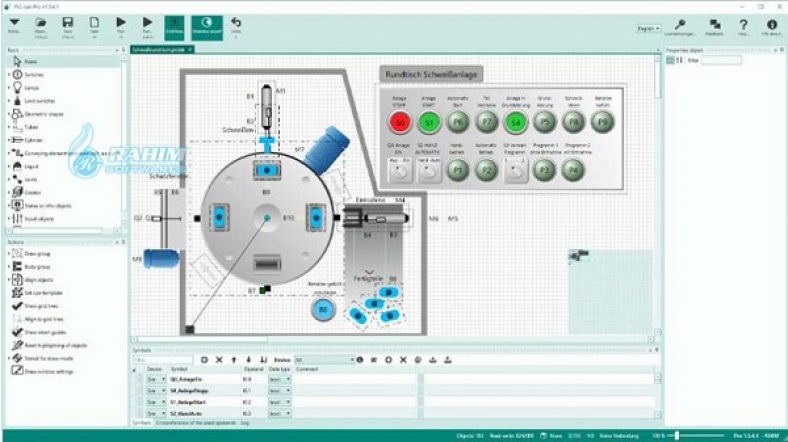788x442 pixels.
Task: Click the Undo arrow in the toolbar
Action: point(236,23)
